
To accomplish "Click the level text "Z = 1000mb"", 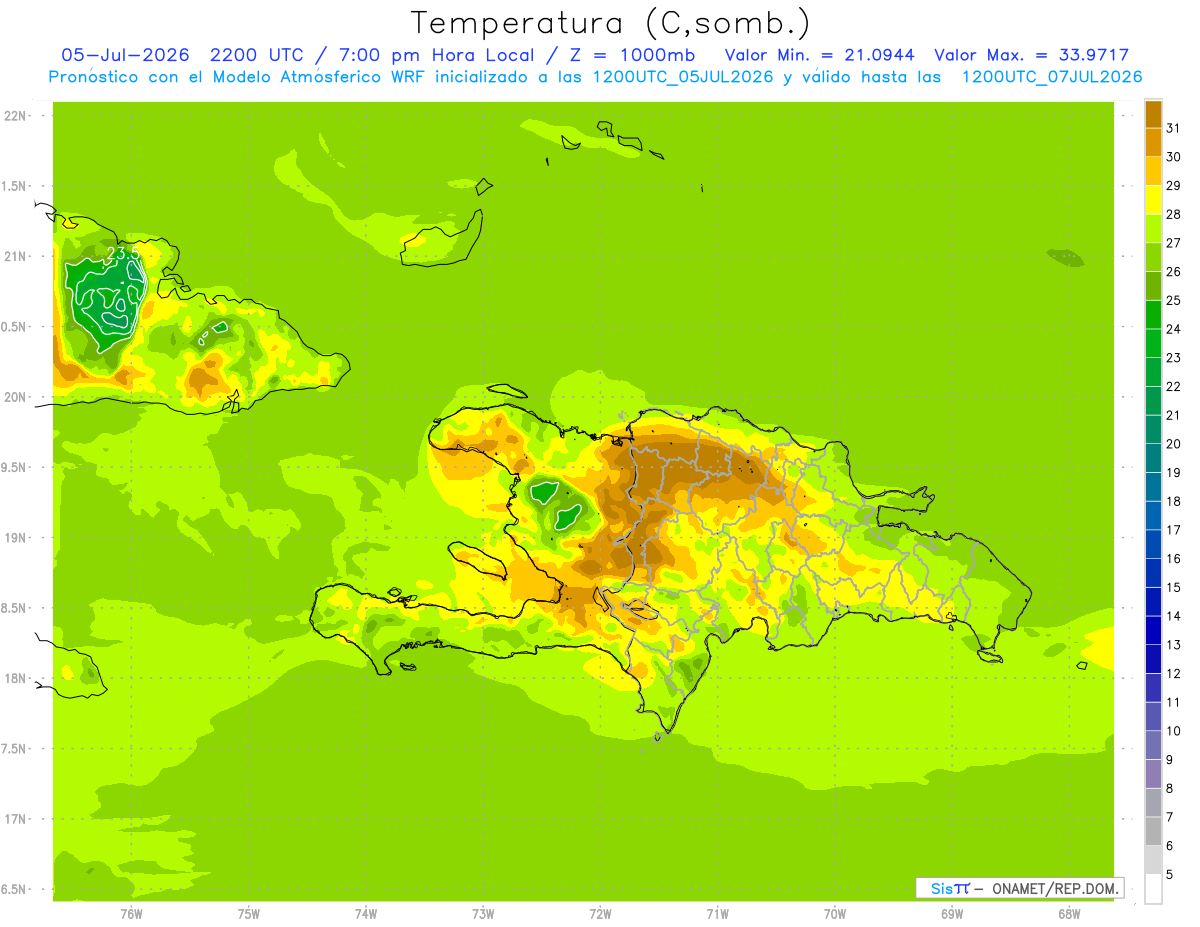I will [x=632, y=55].
